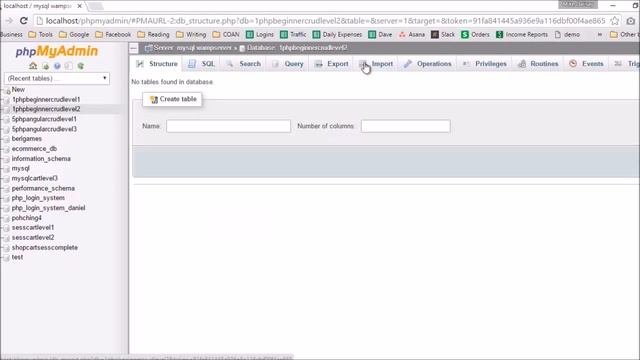Open the (Recent tables) dropdown
Image resolution: width=640 pixels, height=360 pixels.
click(57, 78)
